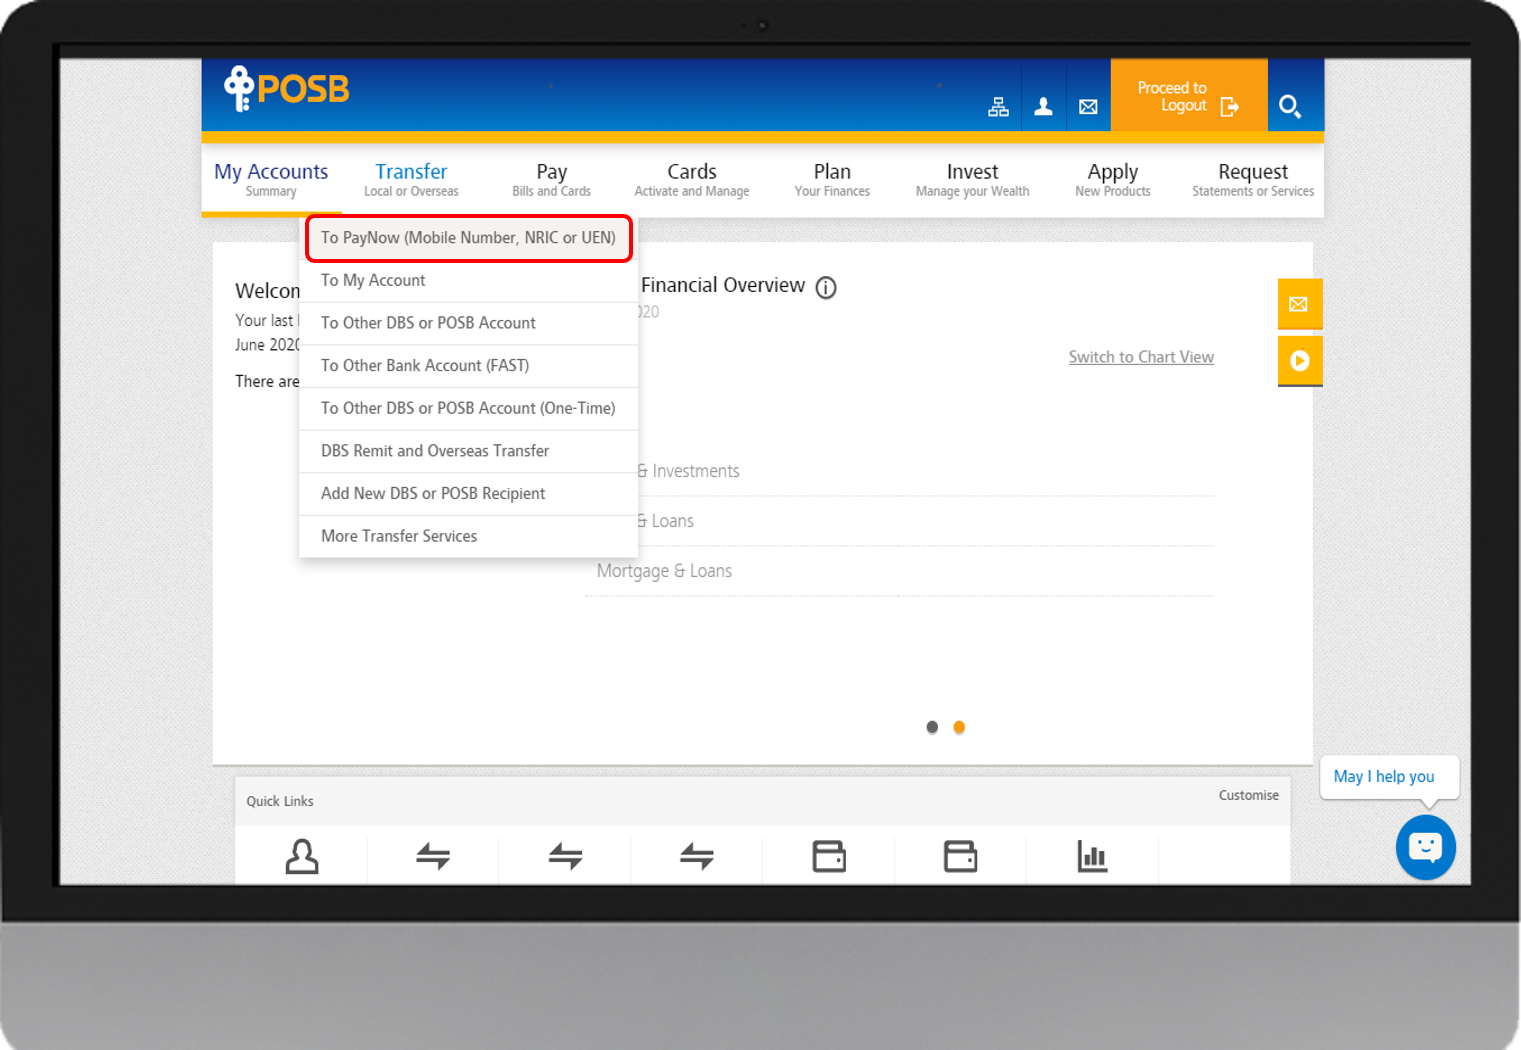Image resolution: width=1521 pixels, height=1050 pixels.
Task: Select To Other DBS or POSB Account (One-Time)
Action: point(468,409)
